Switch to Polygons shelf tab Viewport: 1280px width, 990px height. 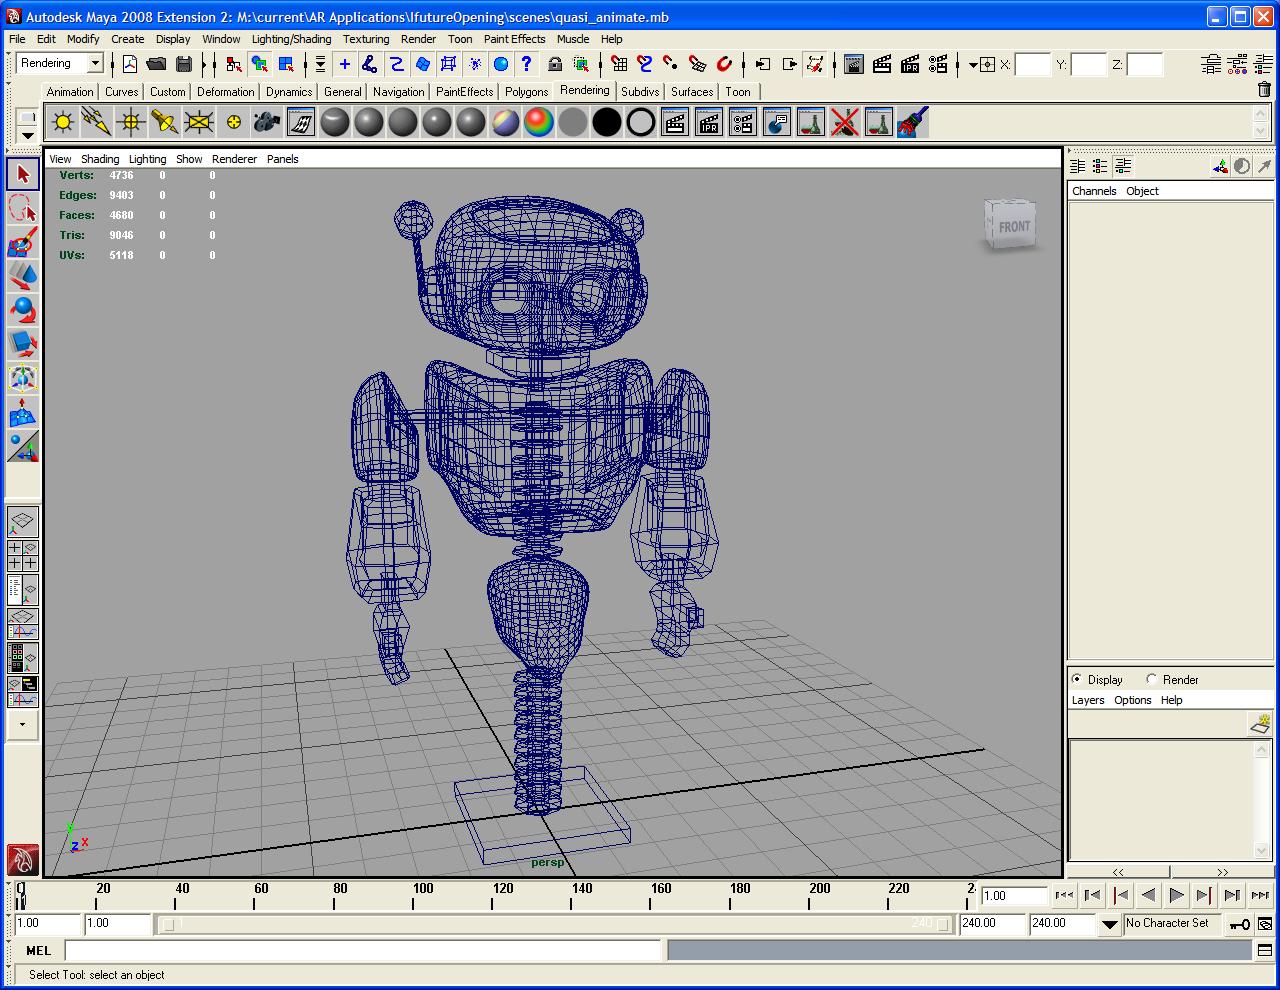[x=526, y=91]
